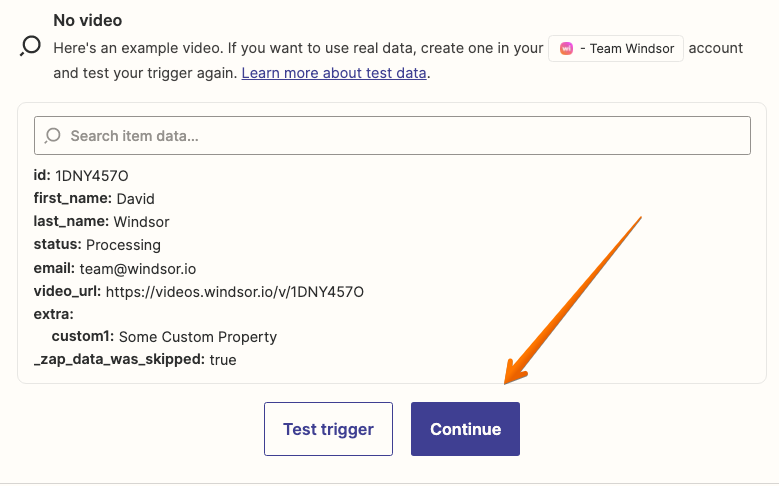
Task: Select custom1 Some Custom Property row
Action: click(164, 336)
